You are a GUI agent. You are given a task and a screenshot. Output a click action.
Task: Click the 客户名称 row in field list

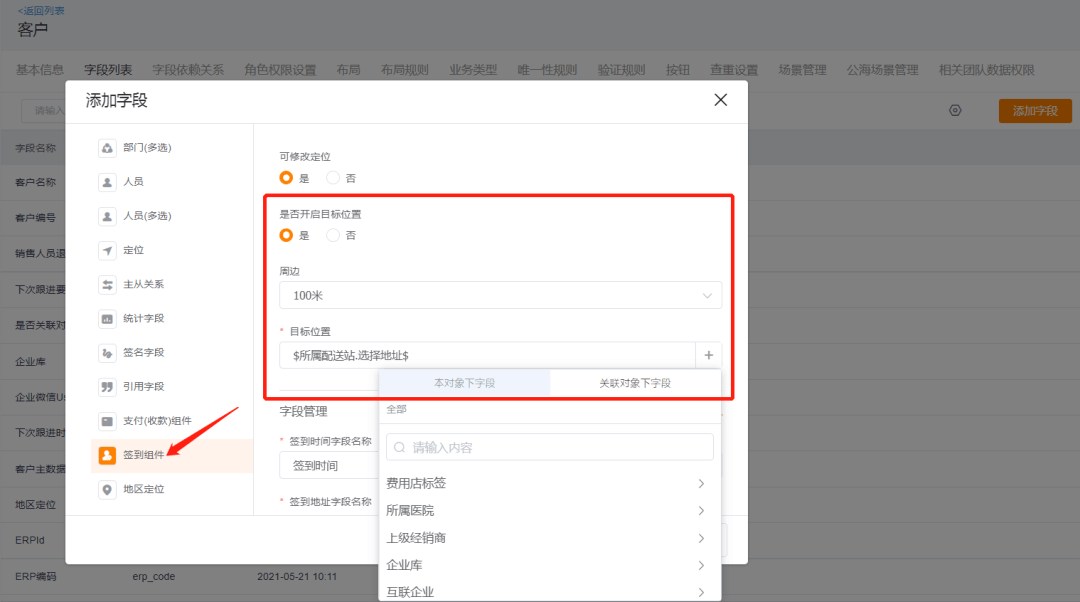(35, 183)
